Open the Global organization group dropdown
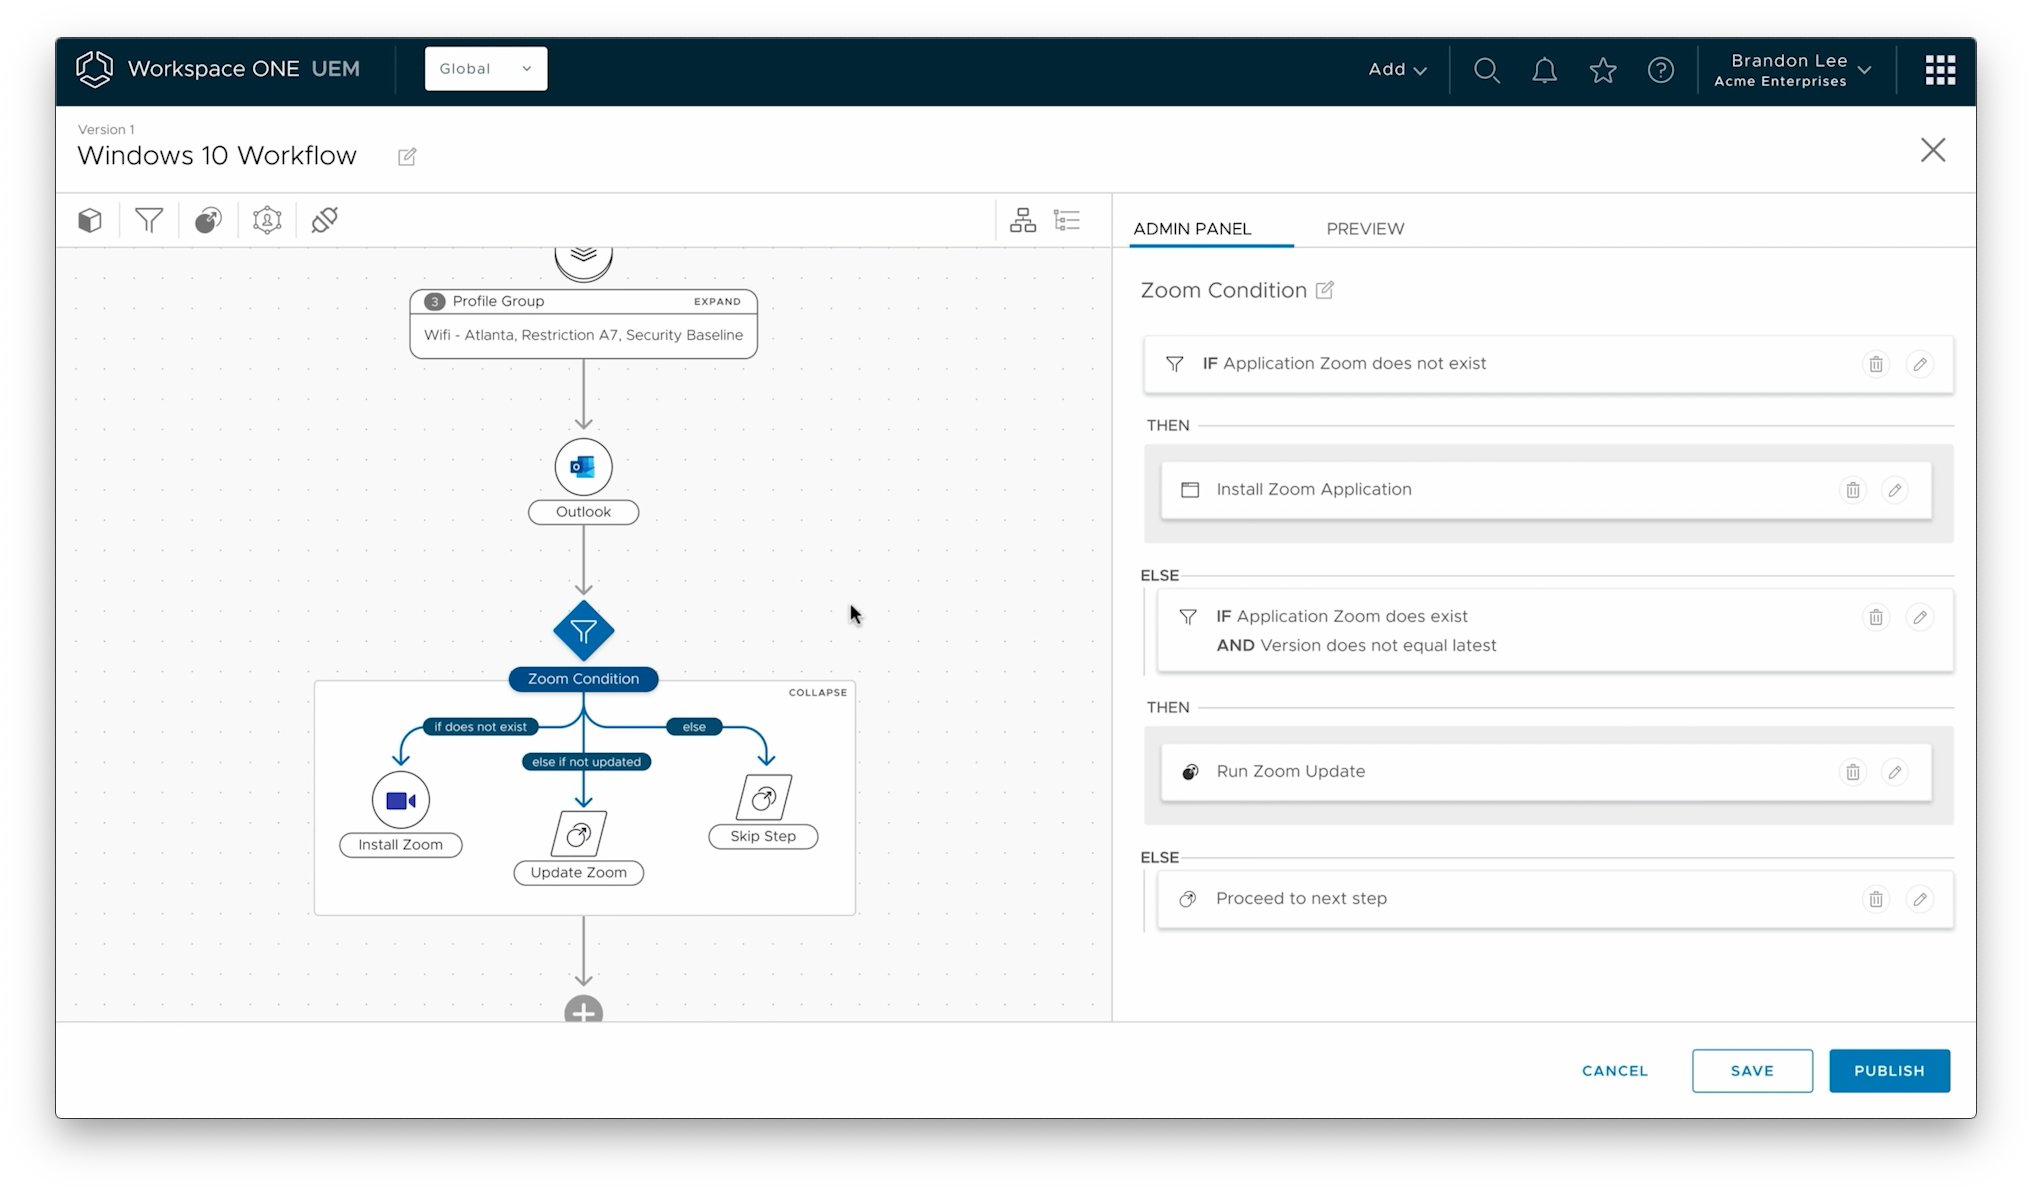Screen dimensions: 2032x1192 click(486, 69)
